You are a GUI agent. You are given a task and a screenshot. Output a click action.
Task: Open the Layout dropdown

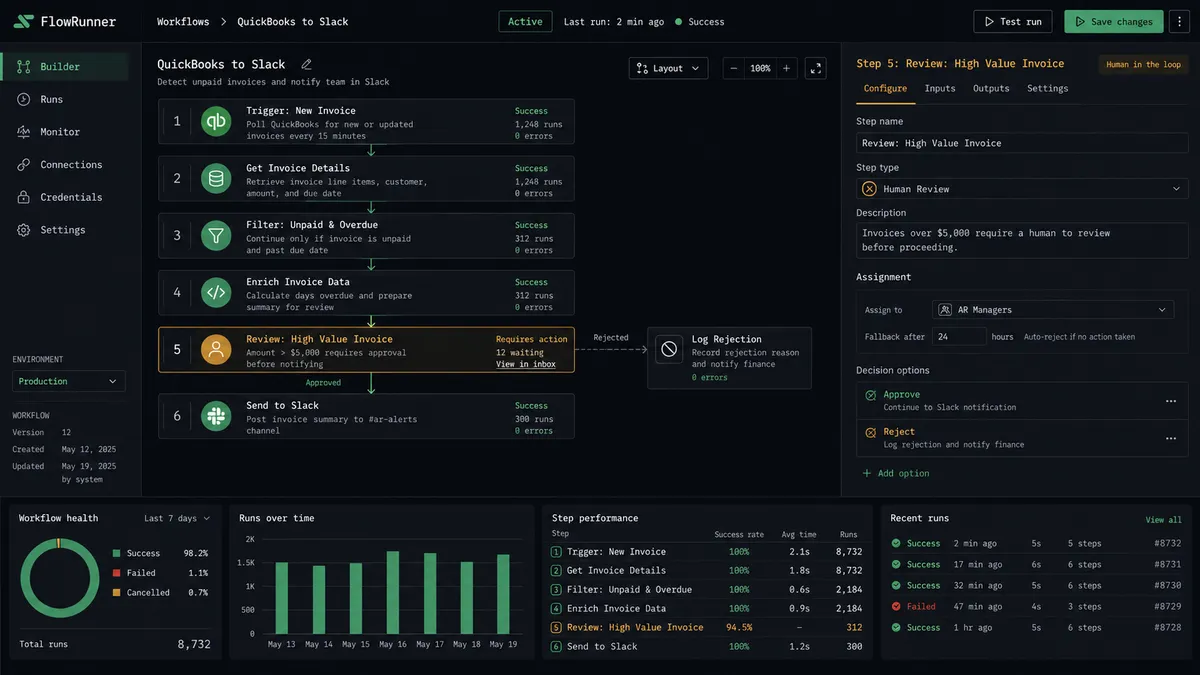point(668,68)
